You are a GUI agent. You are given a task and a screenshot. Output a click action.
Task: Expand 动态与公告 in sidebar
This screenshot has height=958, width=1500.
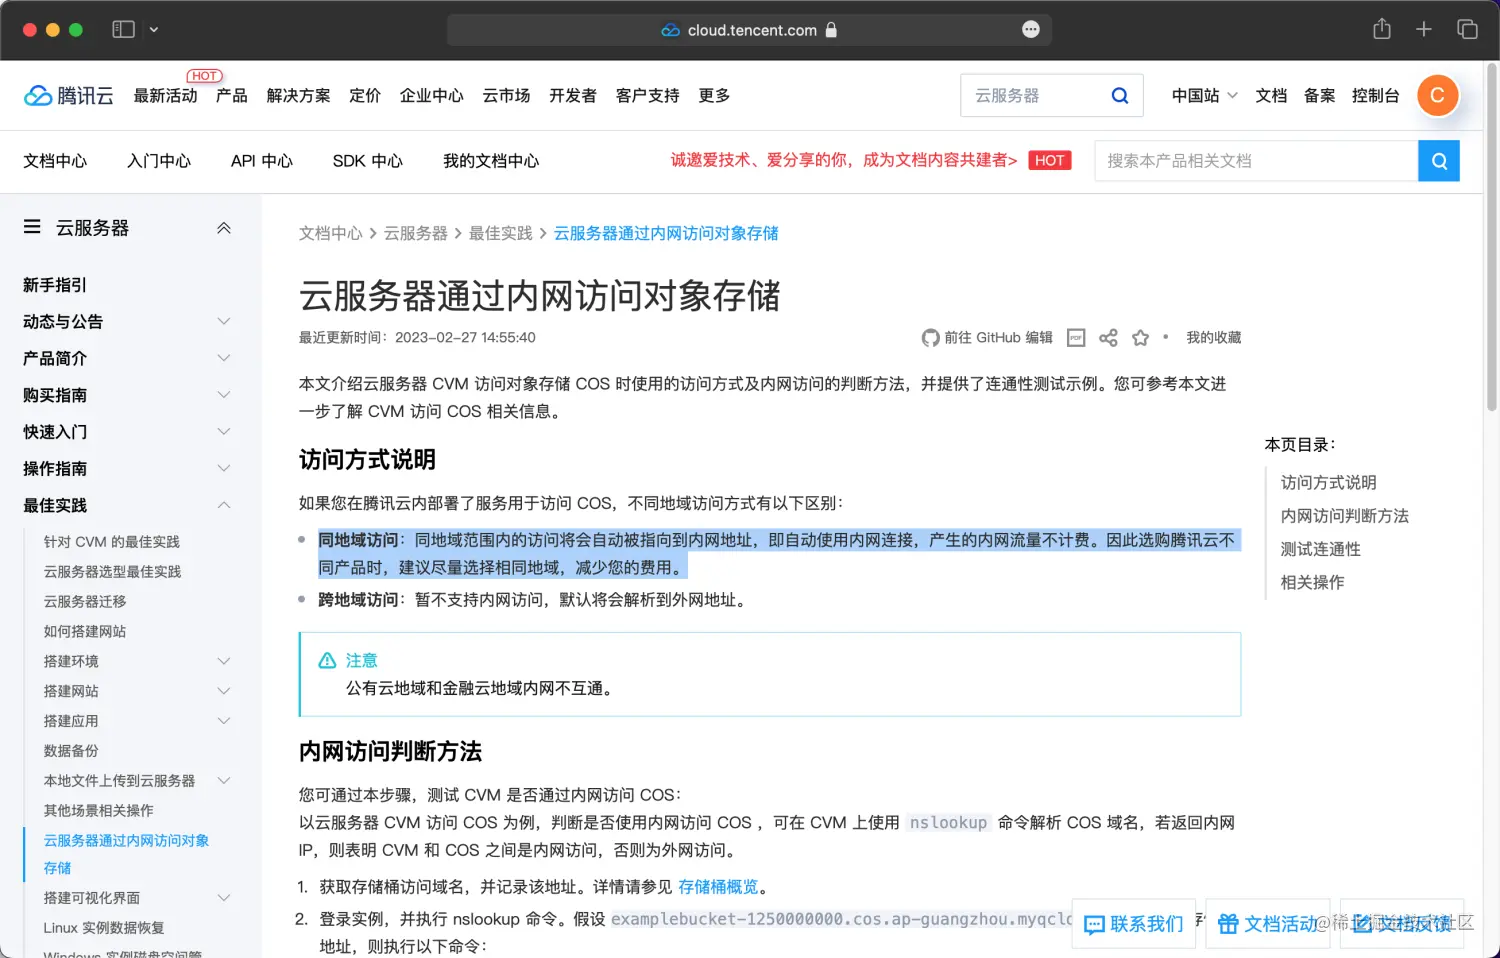coord(224,321)
